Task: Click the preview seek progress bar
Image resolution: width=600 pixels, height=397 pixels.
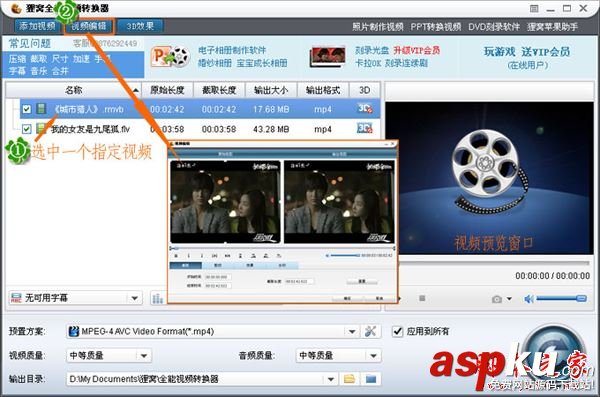Action: pyautogui.click(x=494, y=263)
